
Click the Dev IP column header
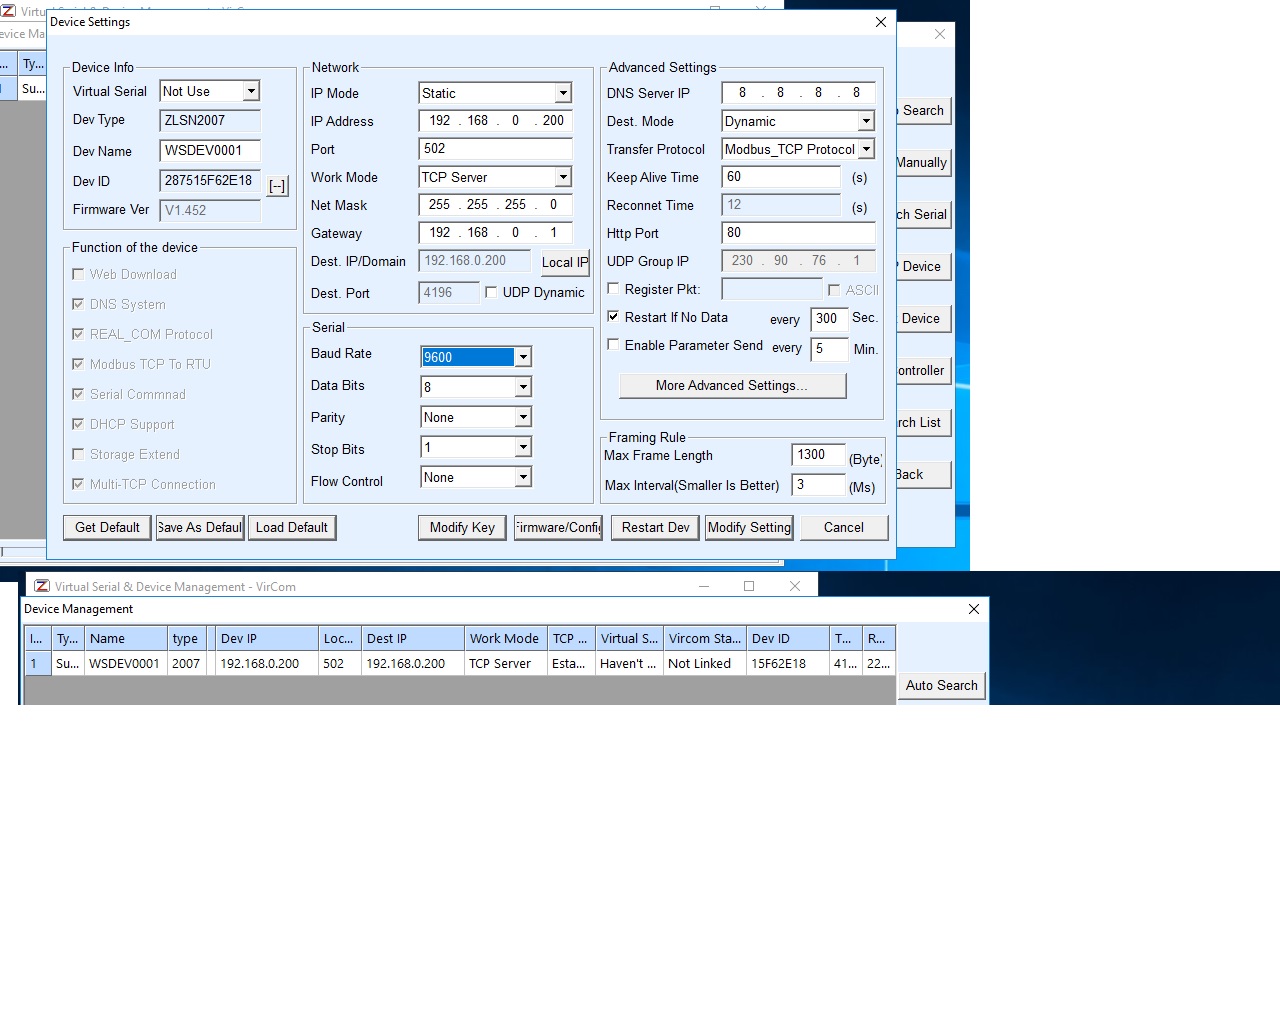pos(265,638)
